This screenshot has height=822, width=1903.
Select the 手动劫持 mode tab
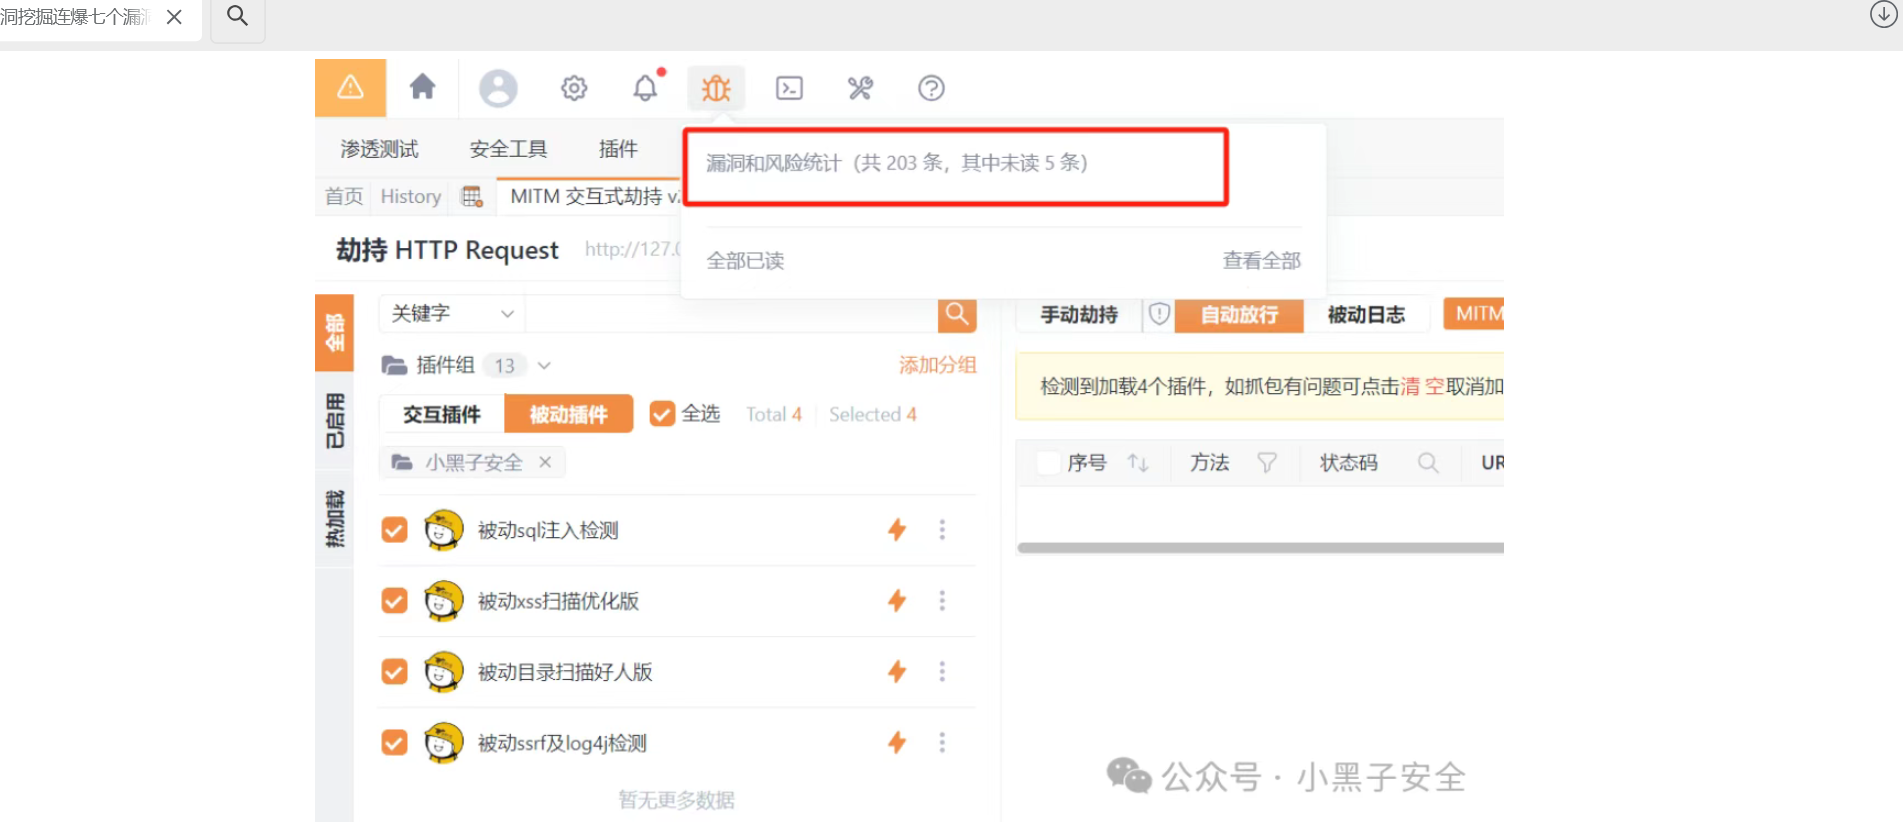tap(1078, 315)
